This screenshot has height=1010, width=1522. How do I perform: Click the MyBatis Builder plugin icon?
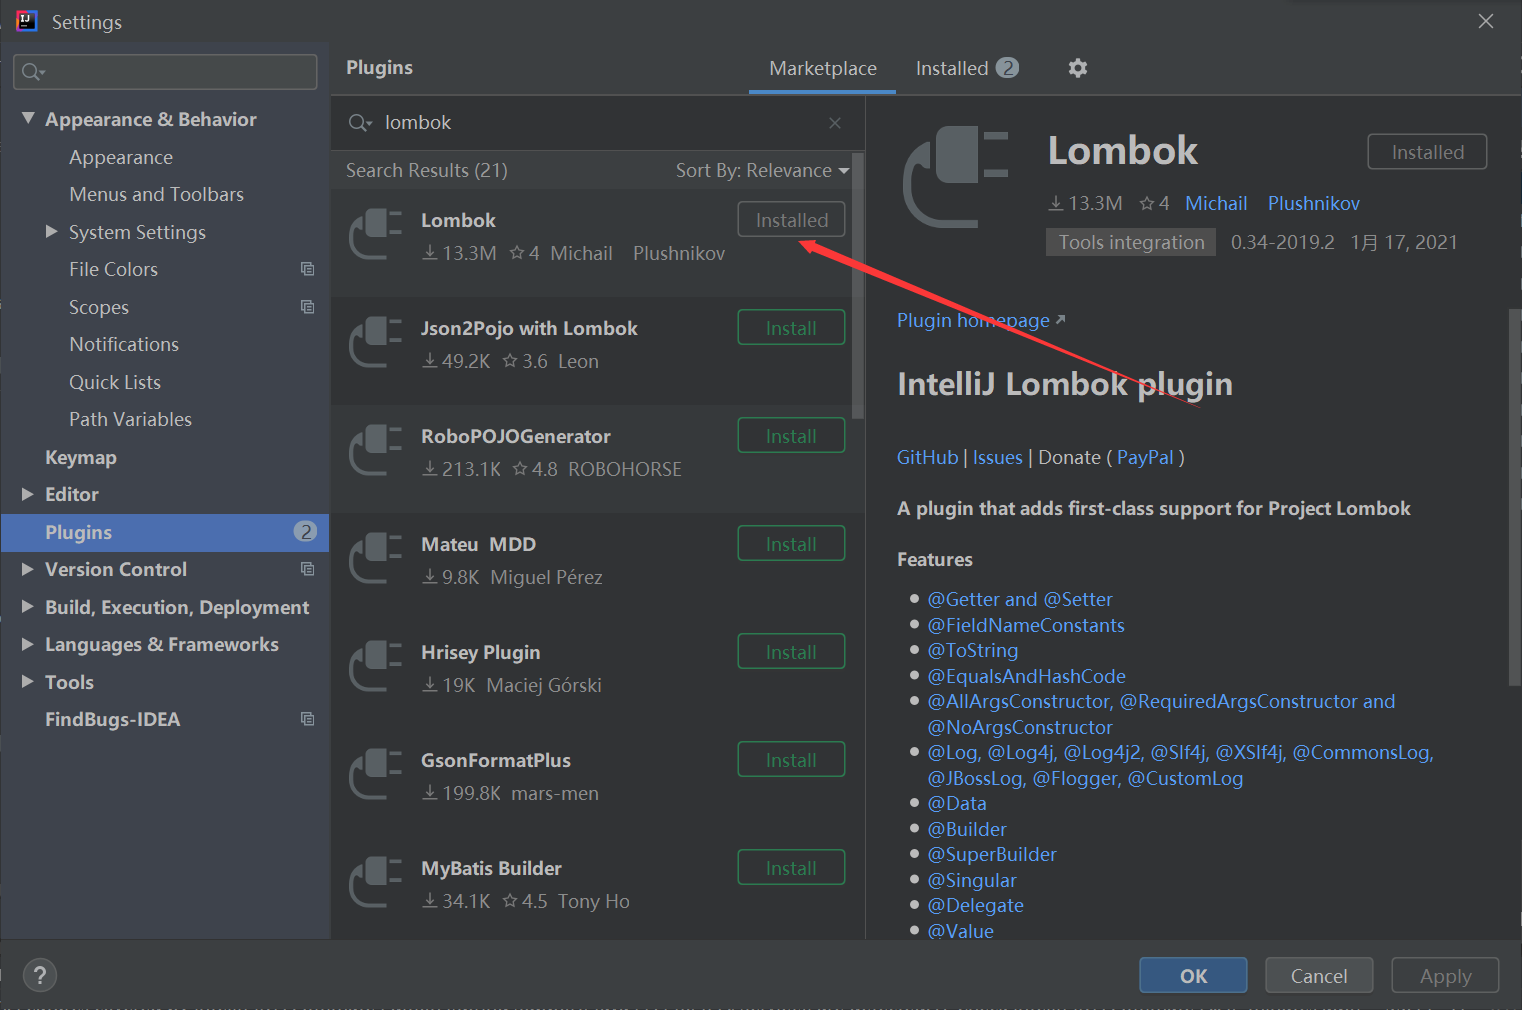(375, 883)
